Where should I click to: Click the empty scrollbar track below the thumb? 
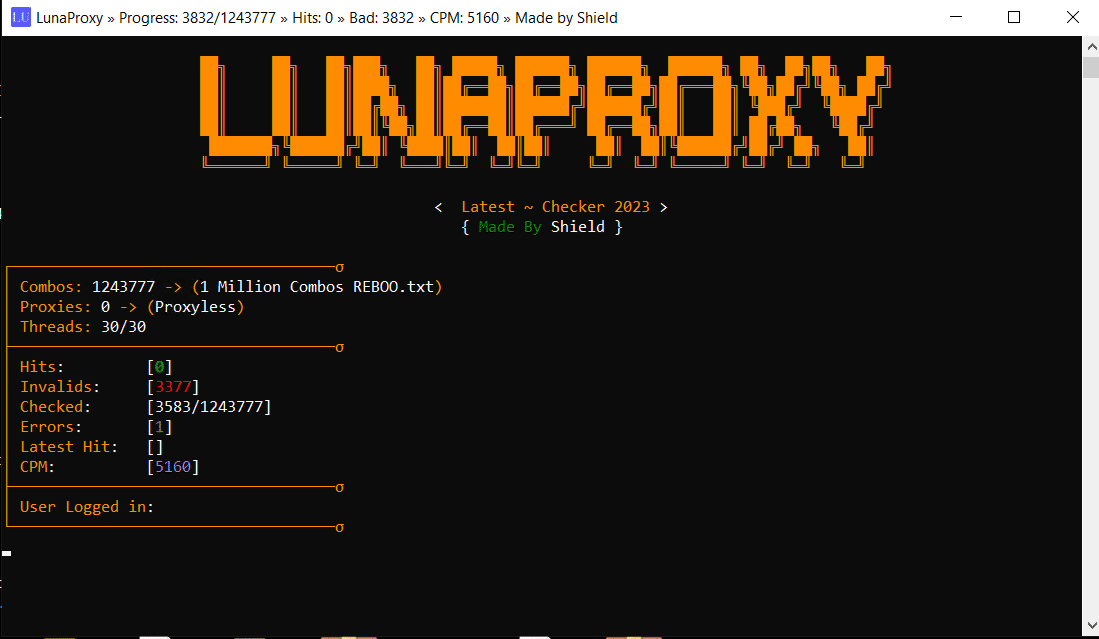[x=1091, y=347]
